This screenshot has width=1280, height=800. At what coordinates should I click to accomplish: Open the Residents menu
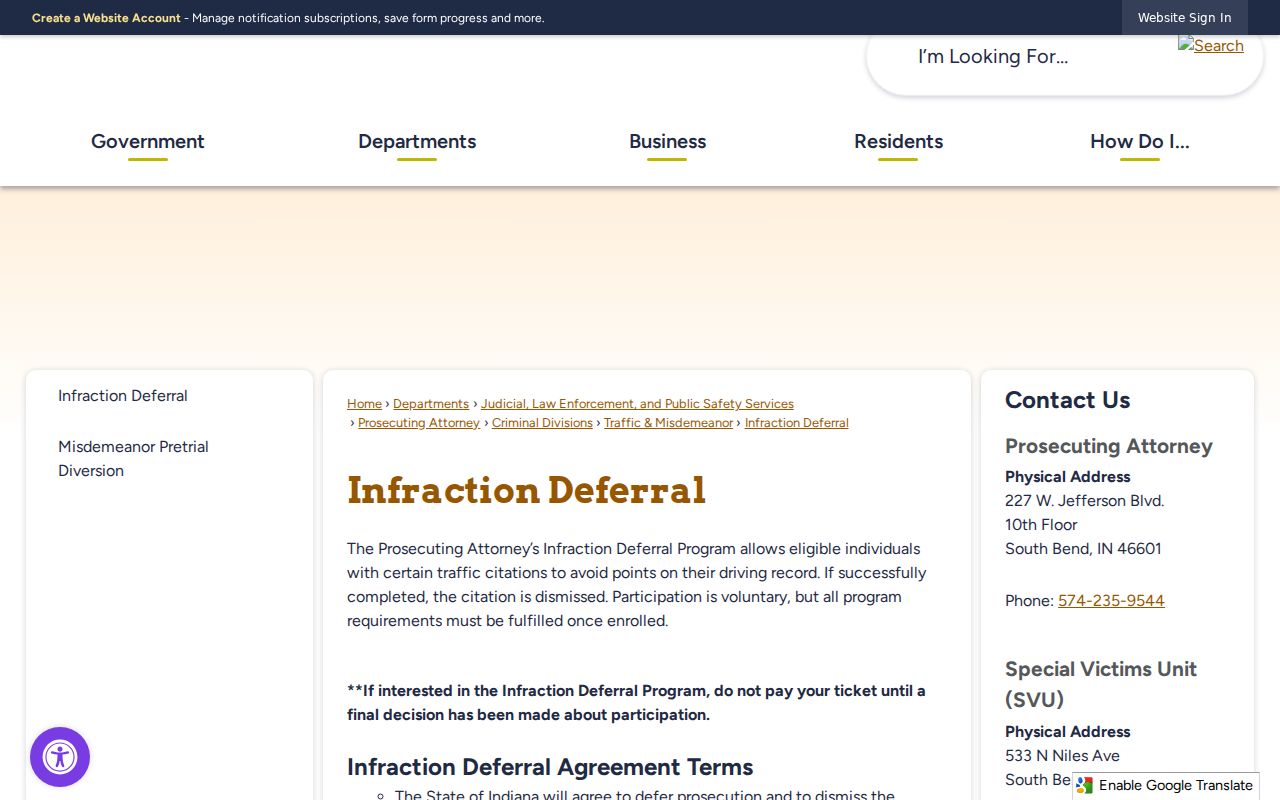[898, 142]
